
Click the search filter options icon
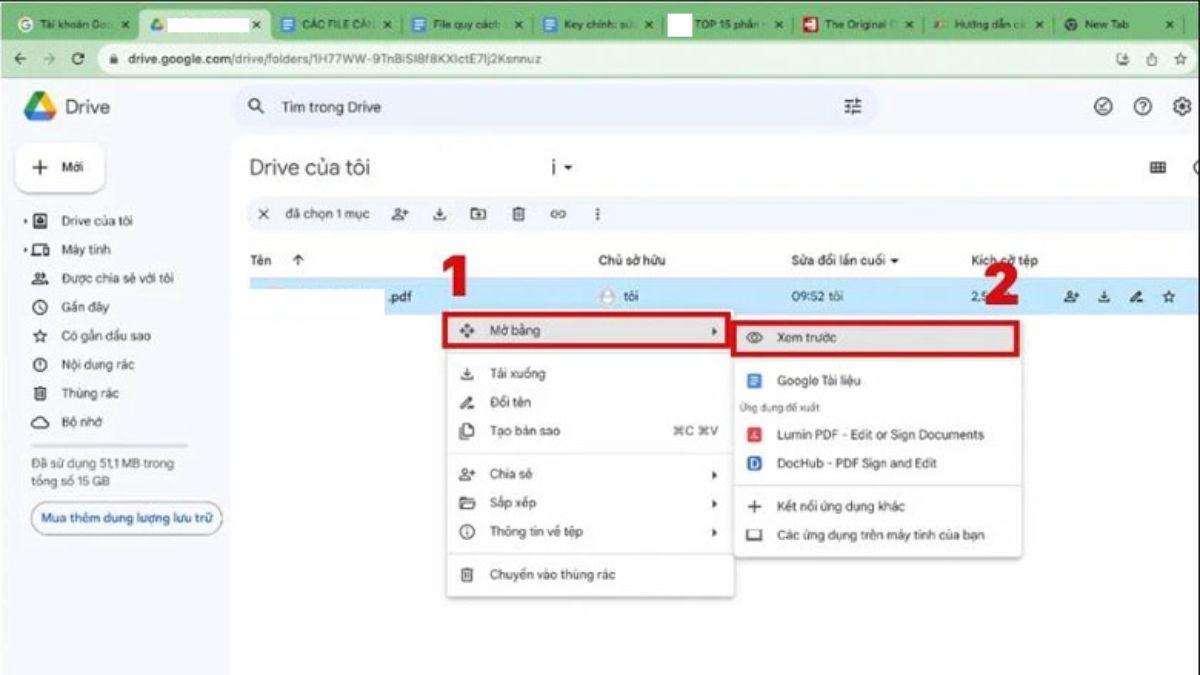pos(852,106)
